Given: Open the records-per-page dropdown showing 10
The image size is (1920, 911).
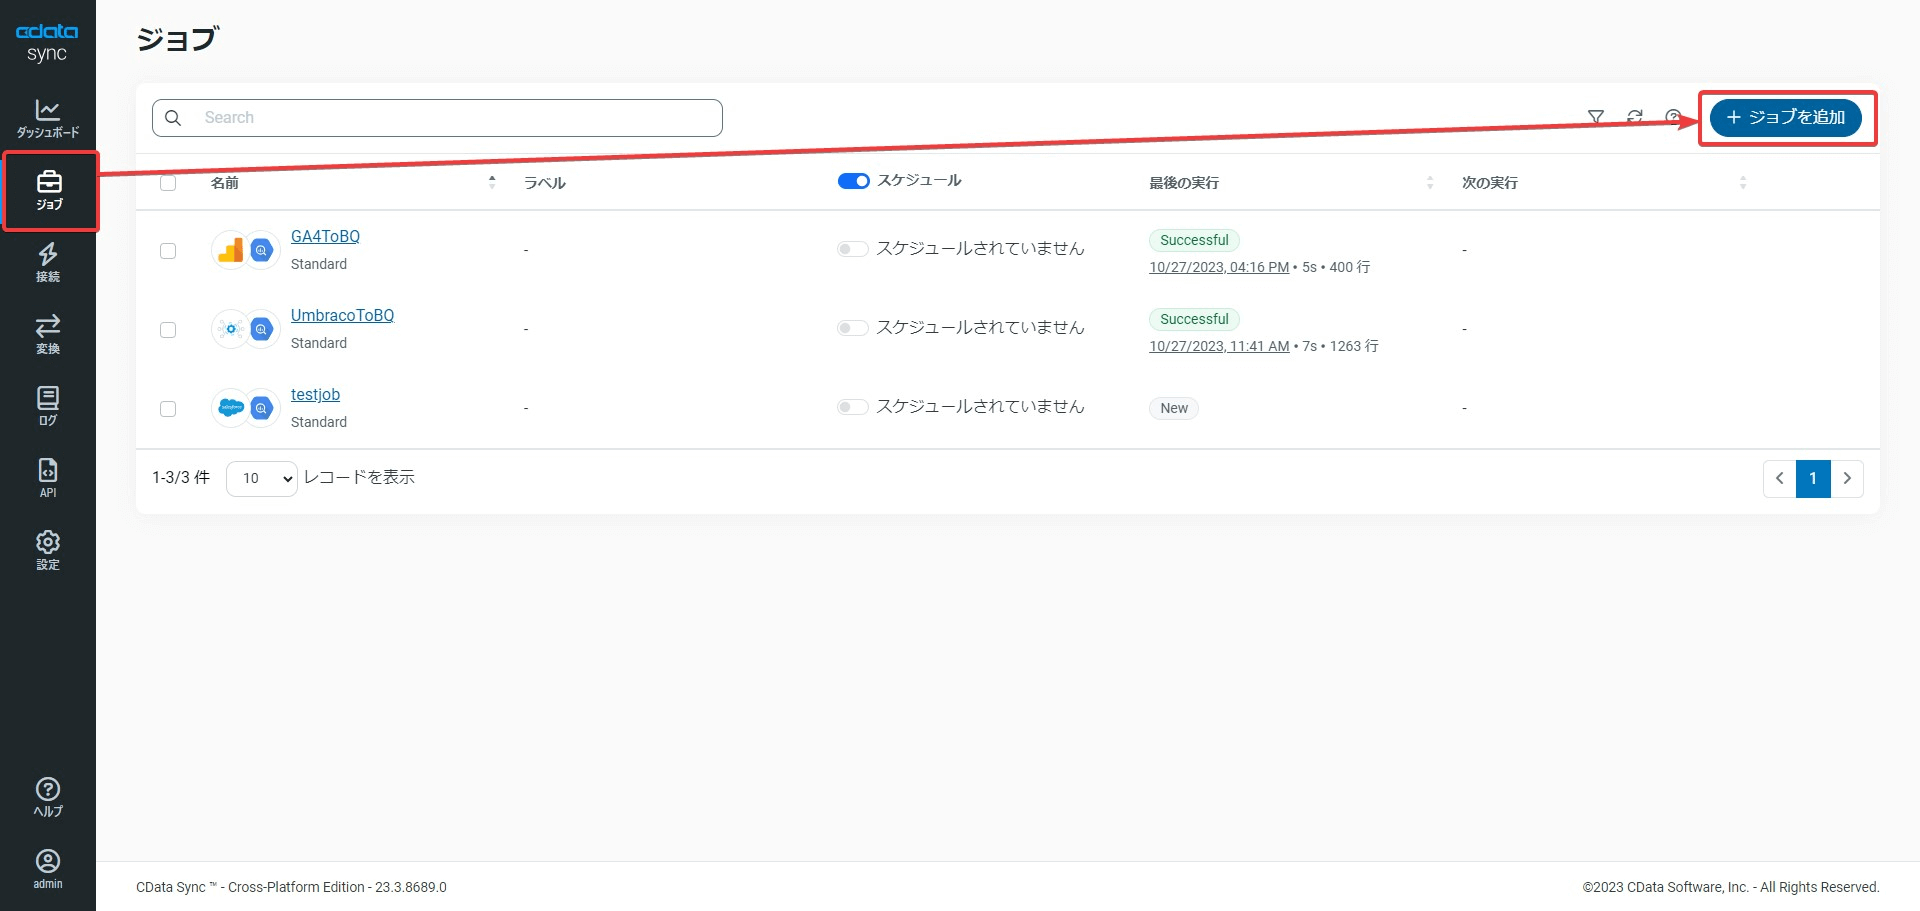Looking at the screenshot, I should pos(262,479).
